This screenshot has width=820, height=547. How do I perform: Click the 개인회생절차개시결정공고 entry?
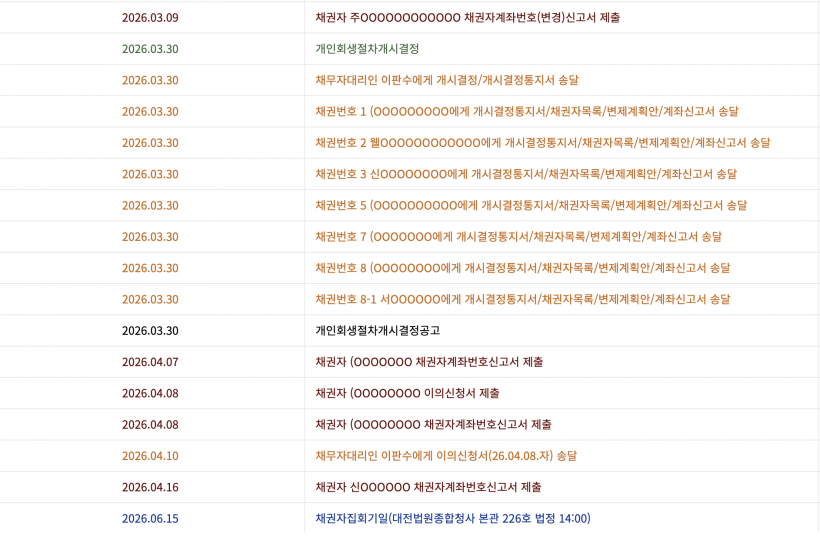tap(378, 331)
